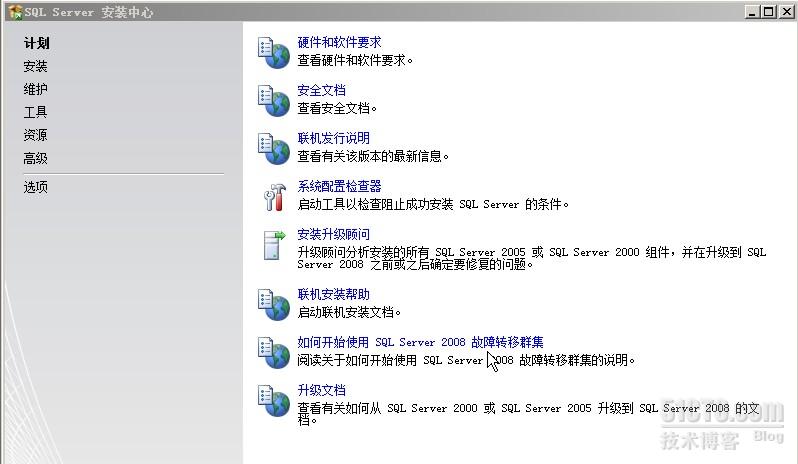The image size is (798, 464).
Task: Click the SQL Server 安装中心 title bar icon
Action: click(15, 12)
